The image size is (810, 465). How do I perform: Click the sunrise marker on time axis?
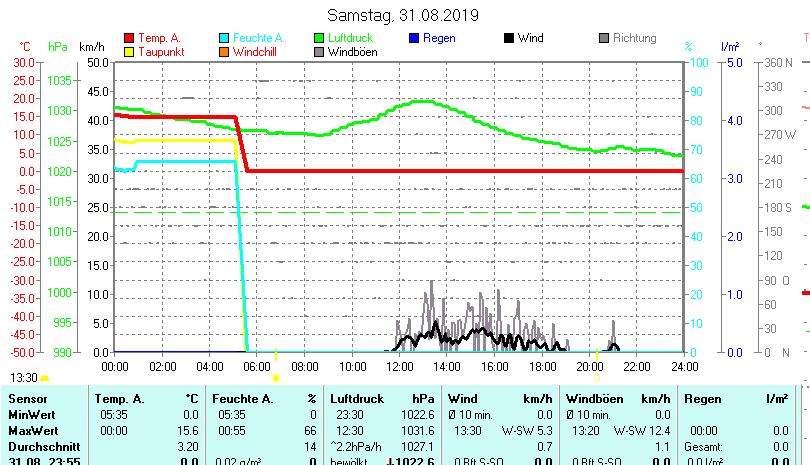click(276, 378)
